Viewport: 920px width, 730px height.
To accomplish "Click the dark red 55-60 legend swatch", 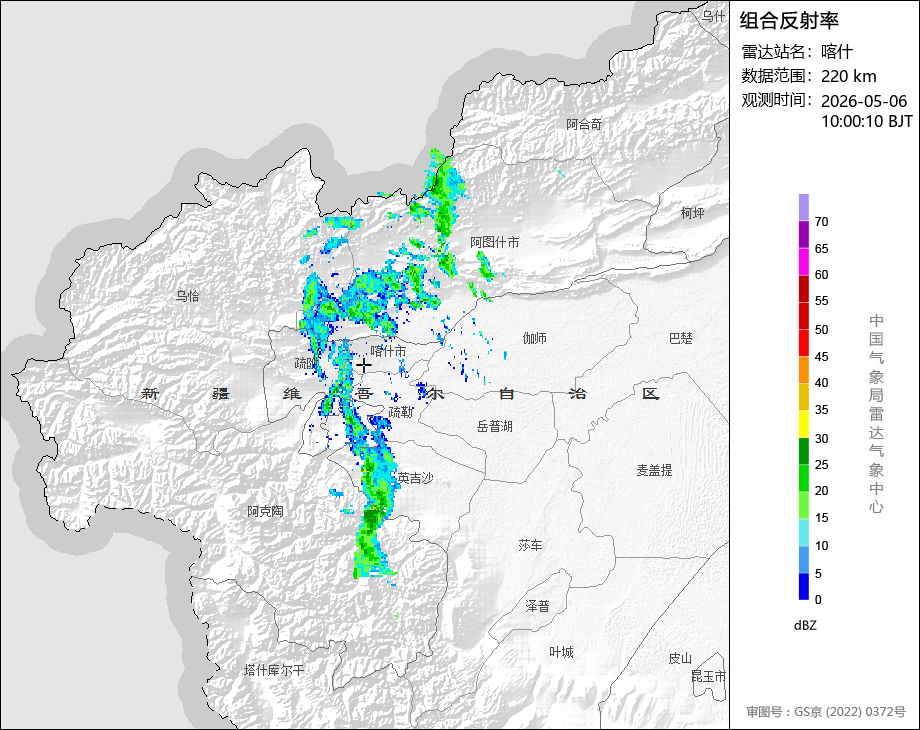I will tap(804, 288).
